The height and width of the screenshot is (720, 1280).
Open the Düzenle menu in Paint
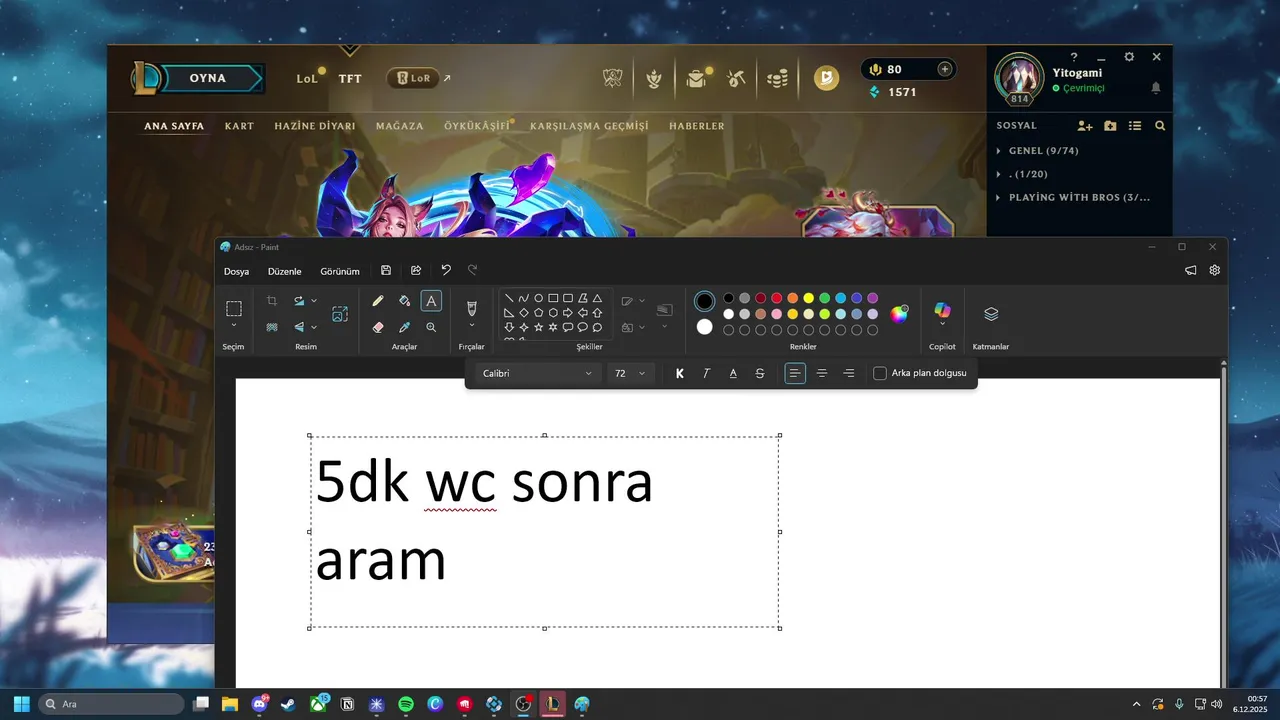(285, 271)
